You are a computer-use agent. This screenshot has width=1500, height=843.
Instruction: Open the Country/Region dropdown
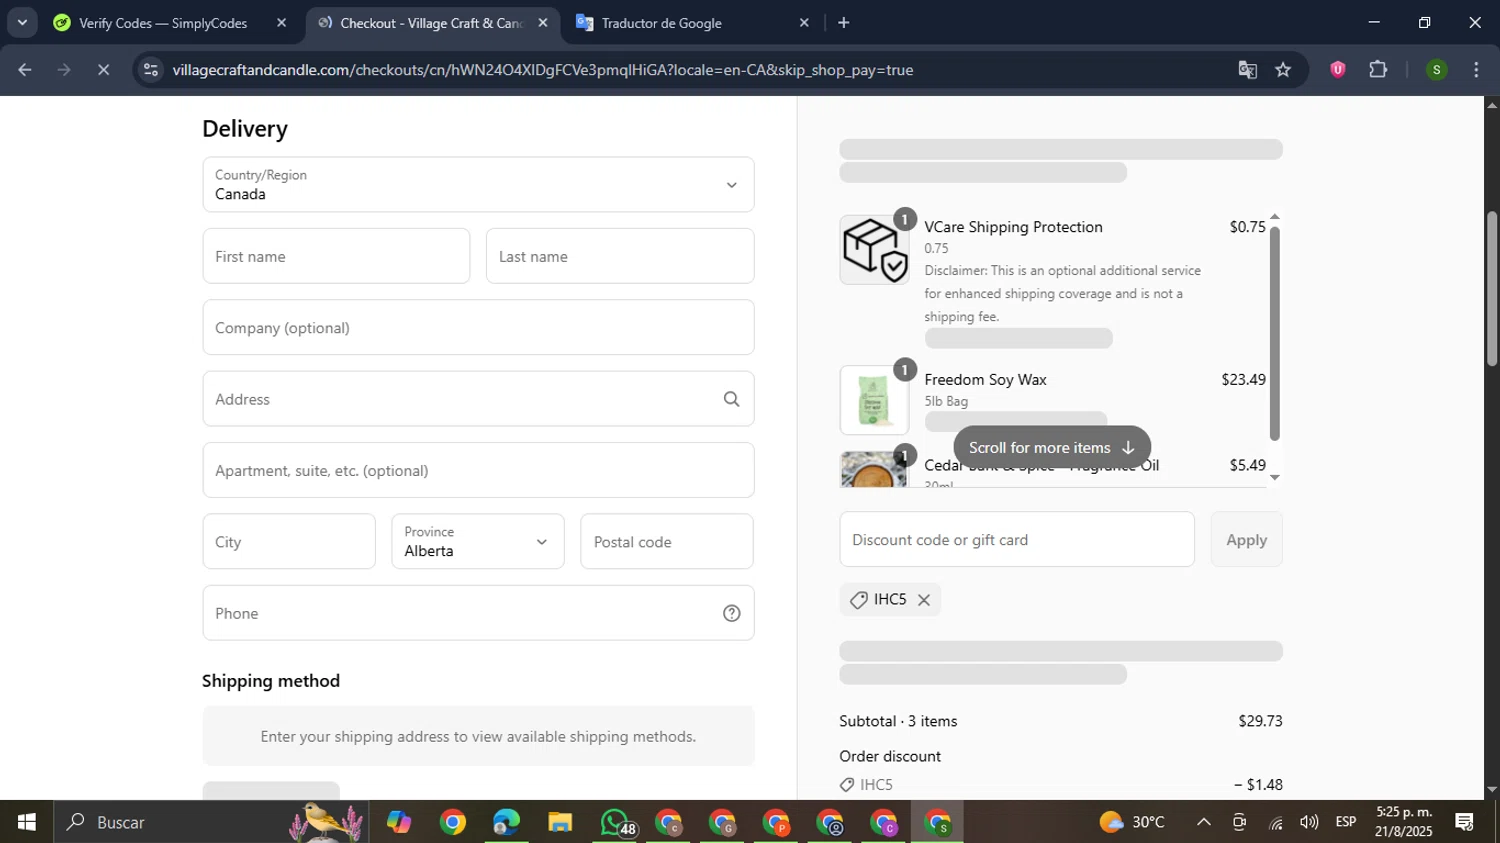478,184
